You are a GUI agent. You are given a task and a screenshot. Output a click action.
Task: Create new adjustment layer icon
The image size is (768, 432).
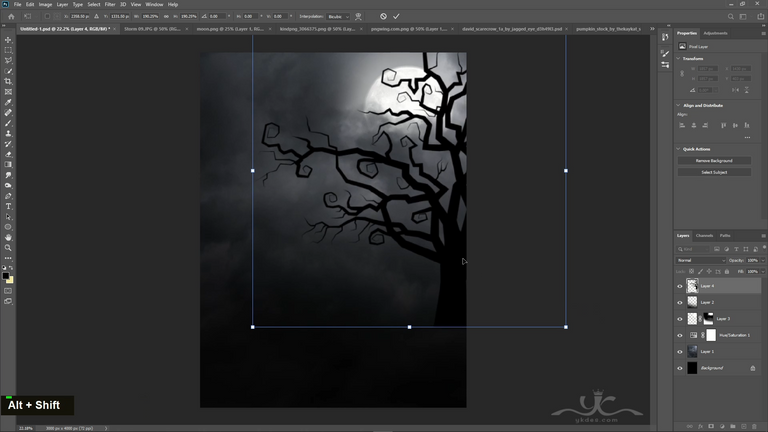tap(722, 427)
